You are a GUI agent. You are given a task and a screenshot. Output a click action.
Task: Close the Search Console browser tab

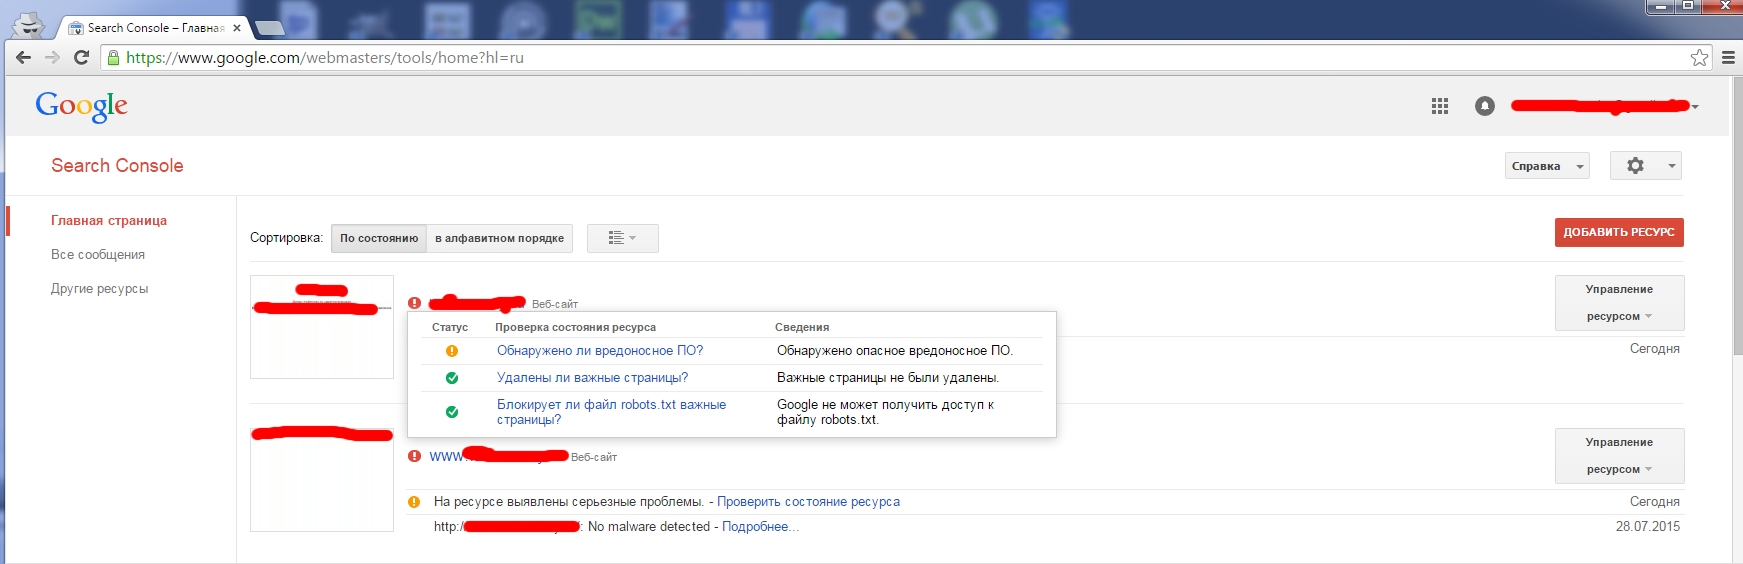coord(237,28)
